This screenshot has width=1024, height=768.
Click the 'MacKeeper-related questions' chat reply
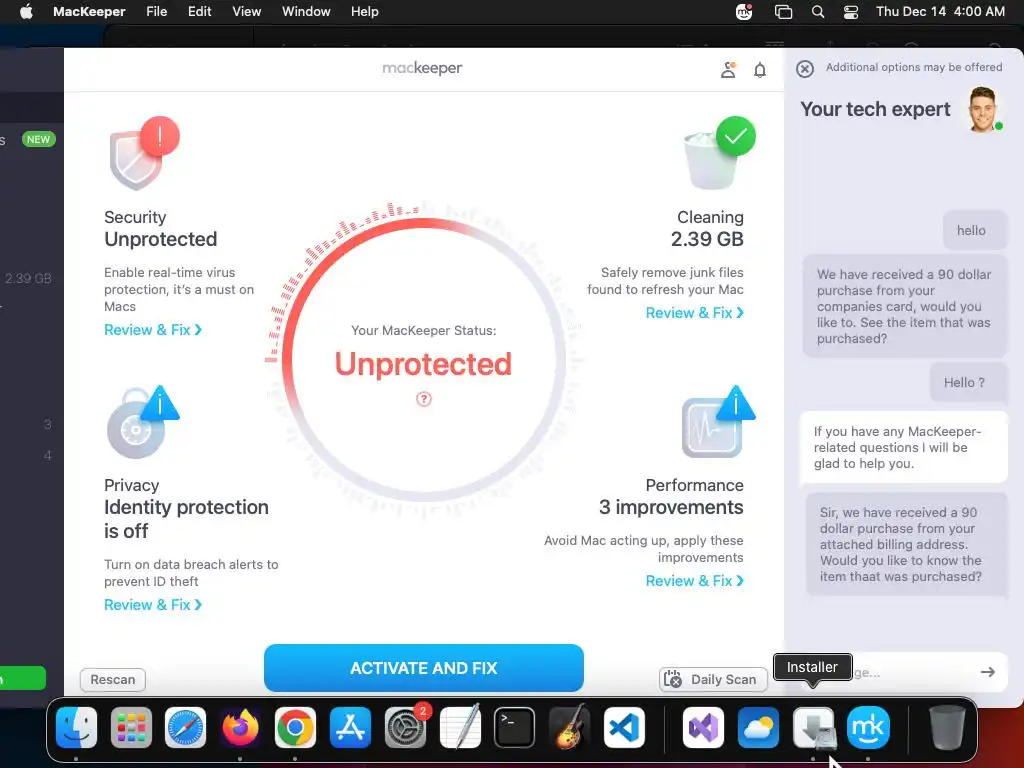coord(904,447)
